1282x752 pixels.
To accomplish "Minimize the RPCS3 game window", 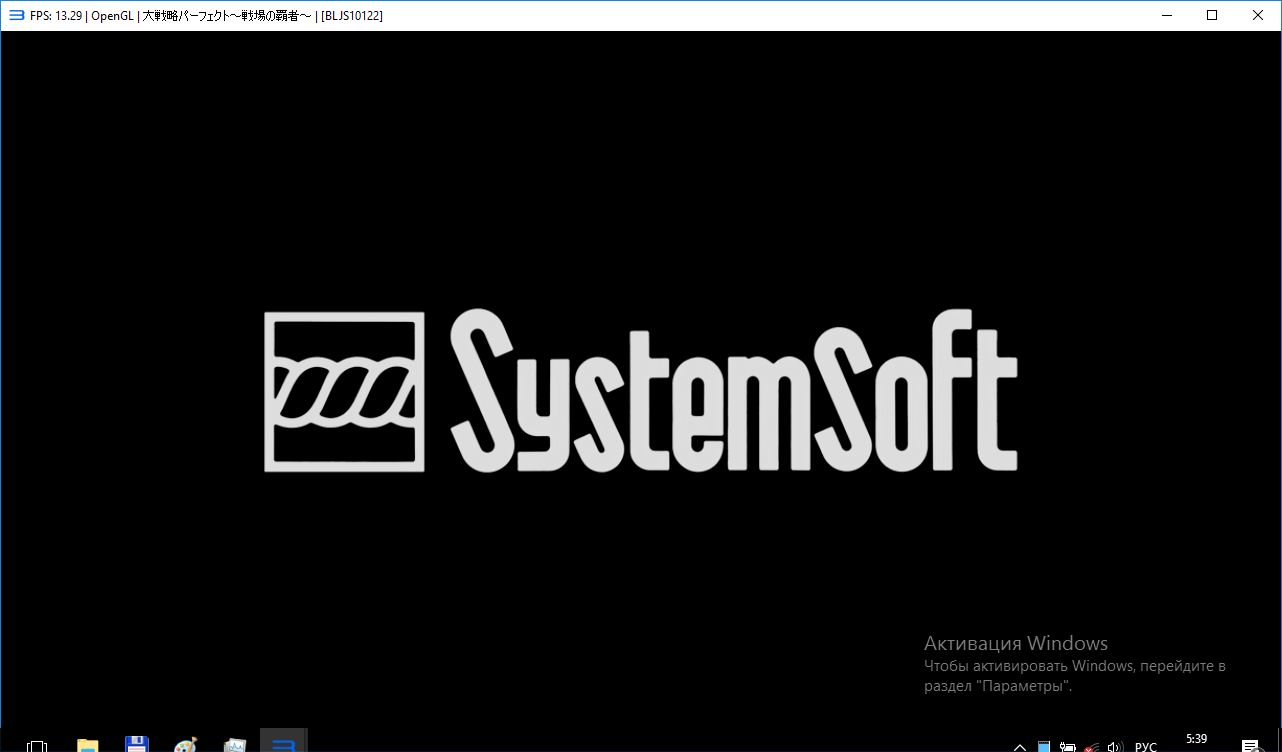I will 1166,15.
